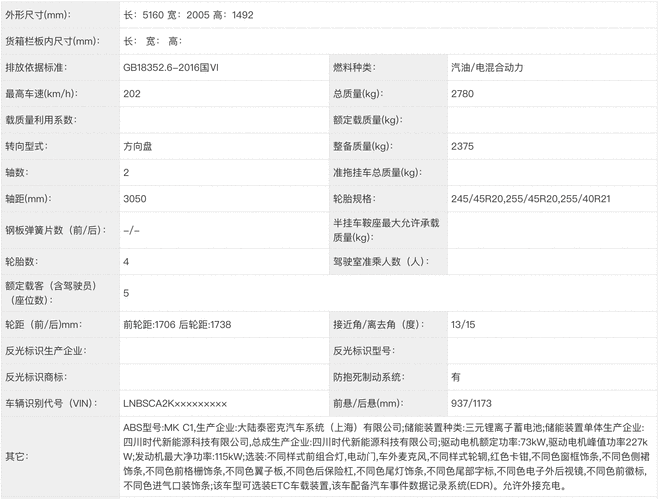This screenshot has width=660, height=499.
Task: Select the 方向盘 steering type value
Action: coord(139,146)
